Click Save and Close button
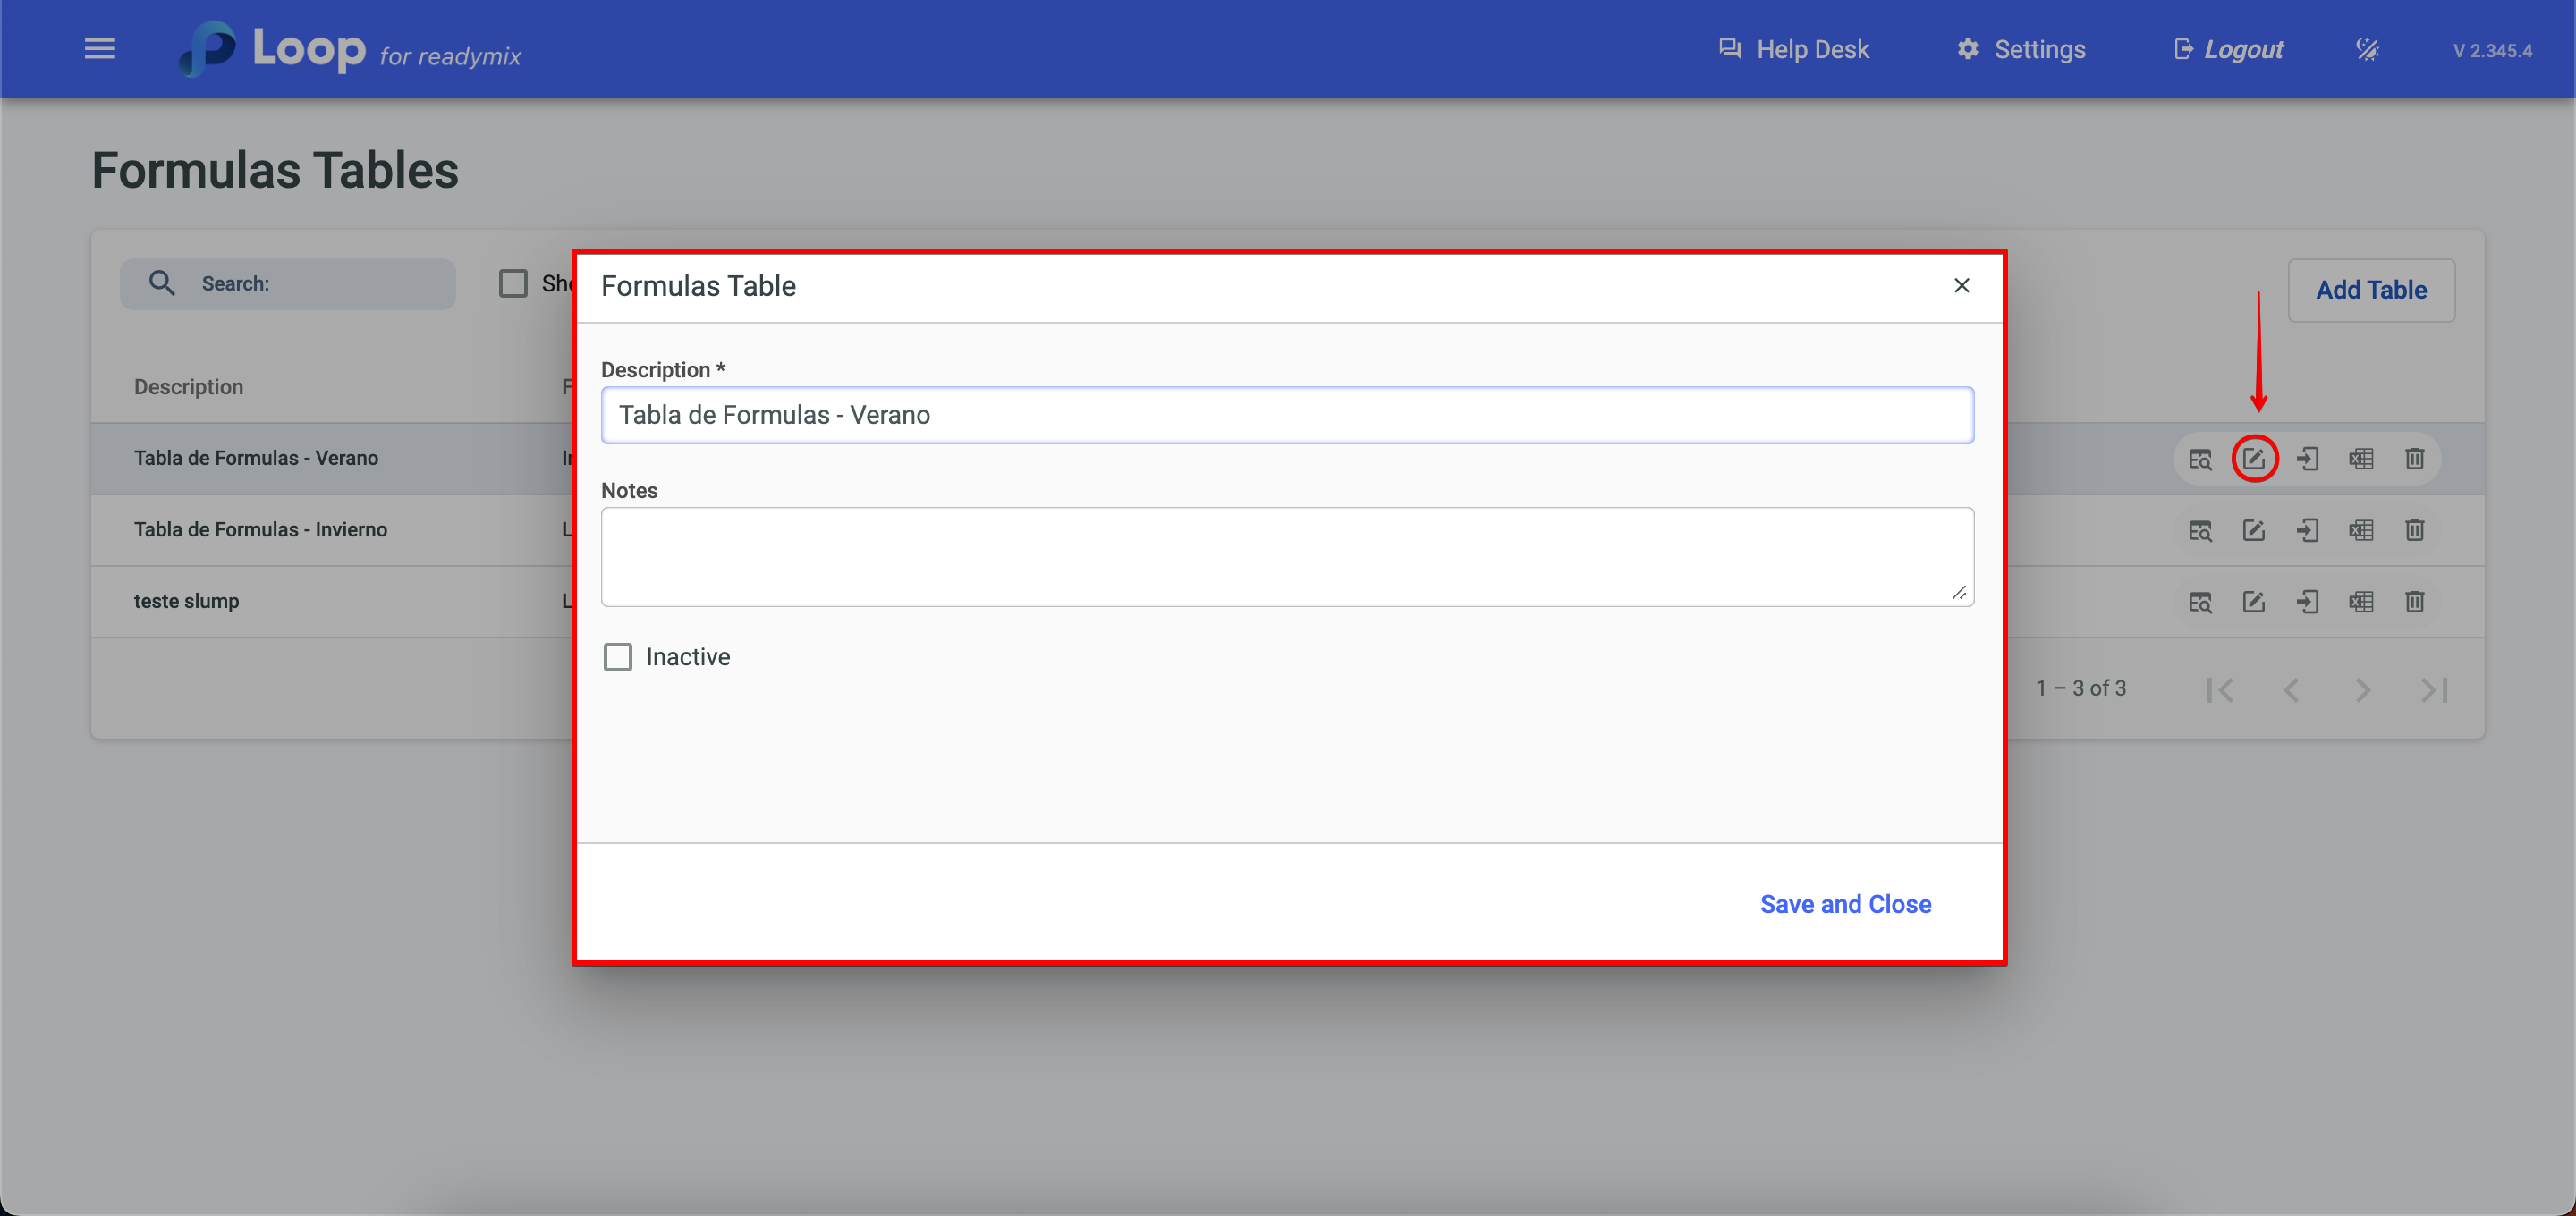The width and height of the screenshot is (2576, 1216). 1845,904
